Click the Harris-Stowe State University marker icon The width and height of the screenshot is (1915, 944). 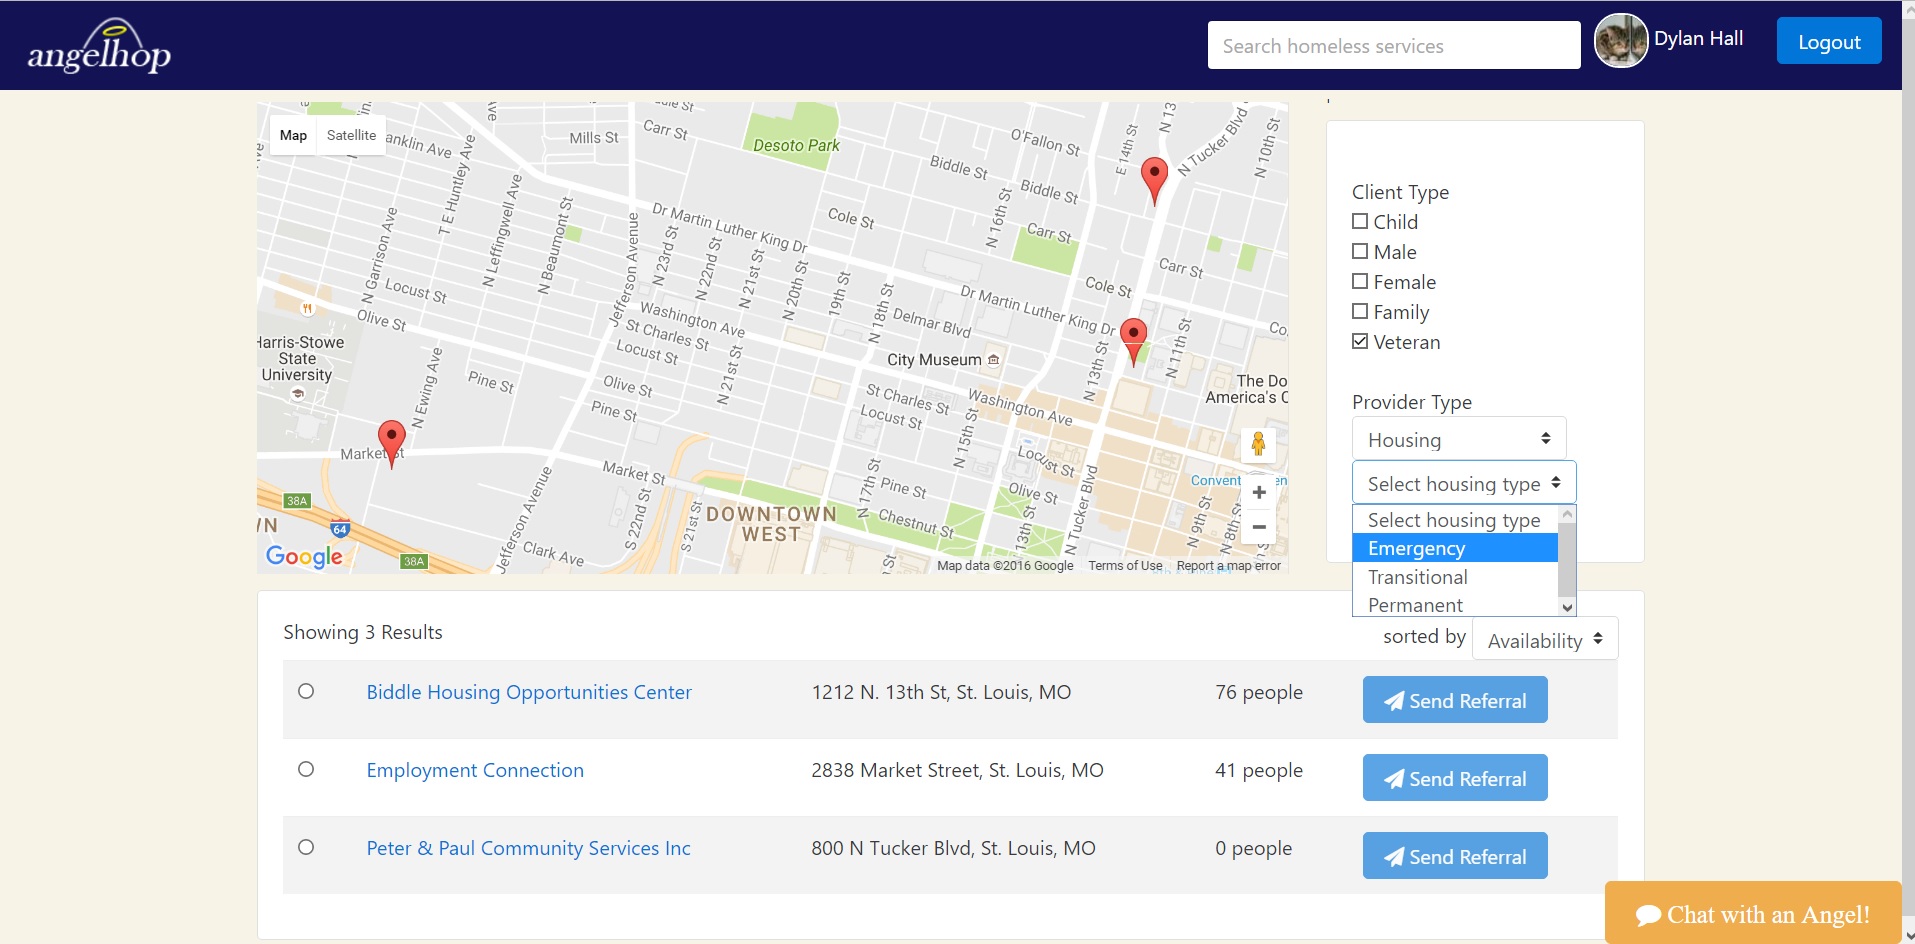297,394
